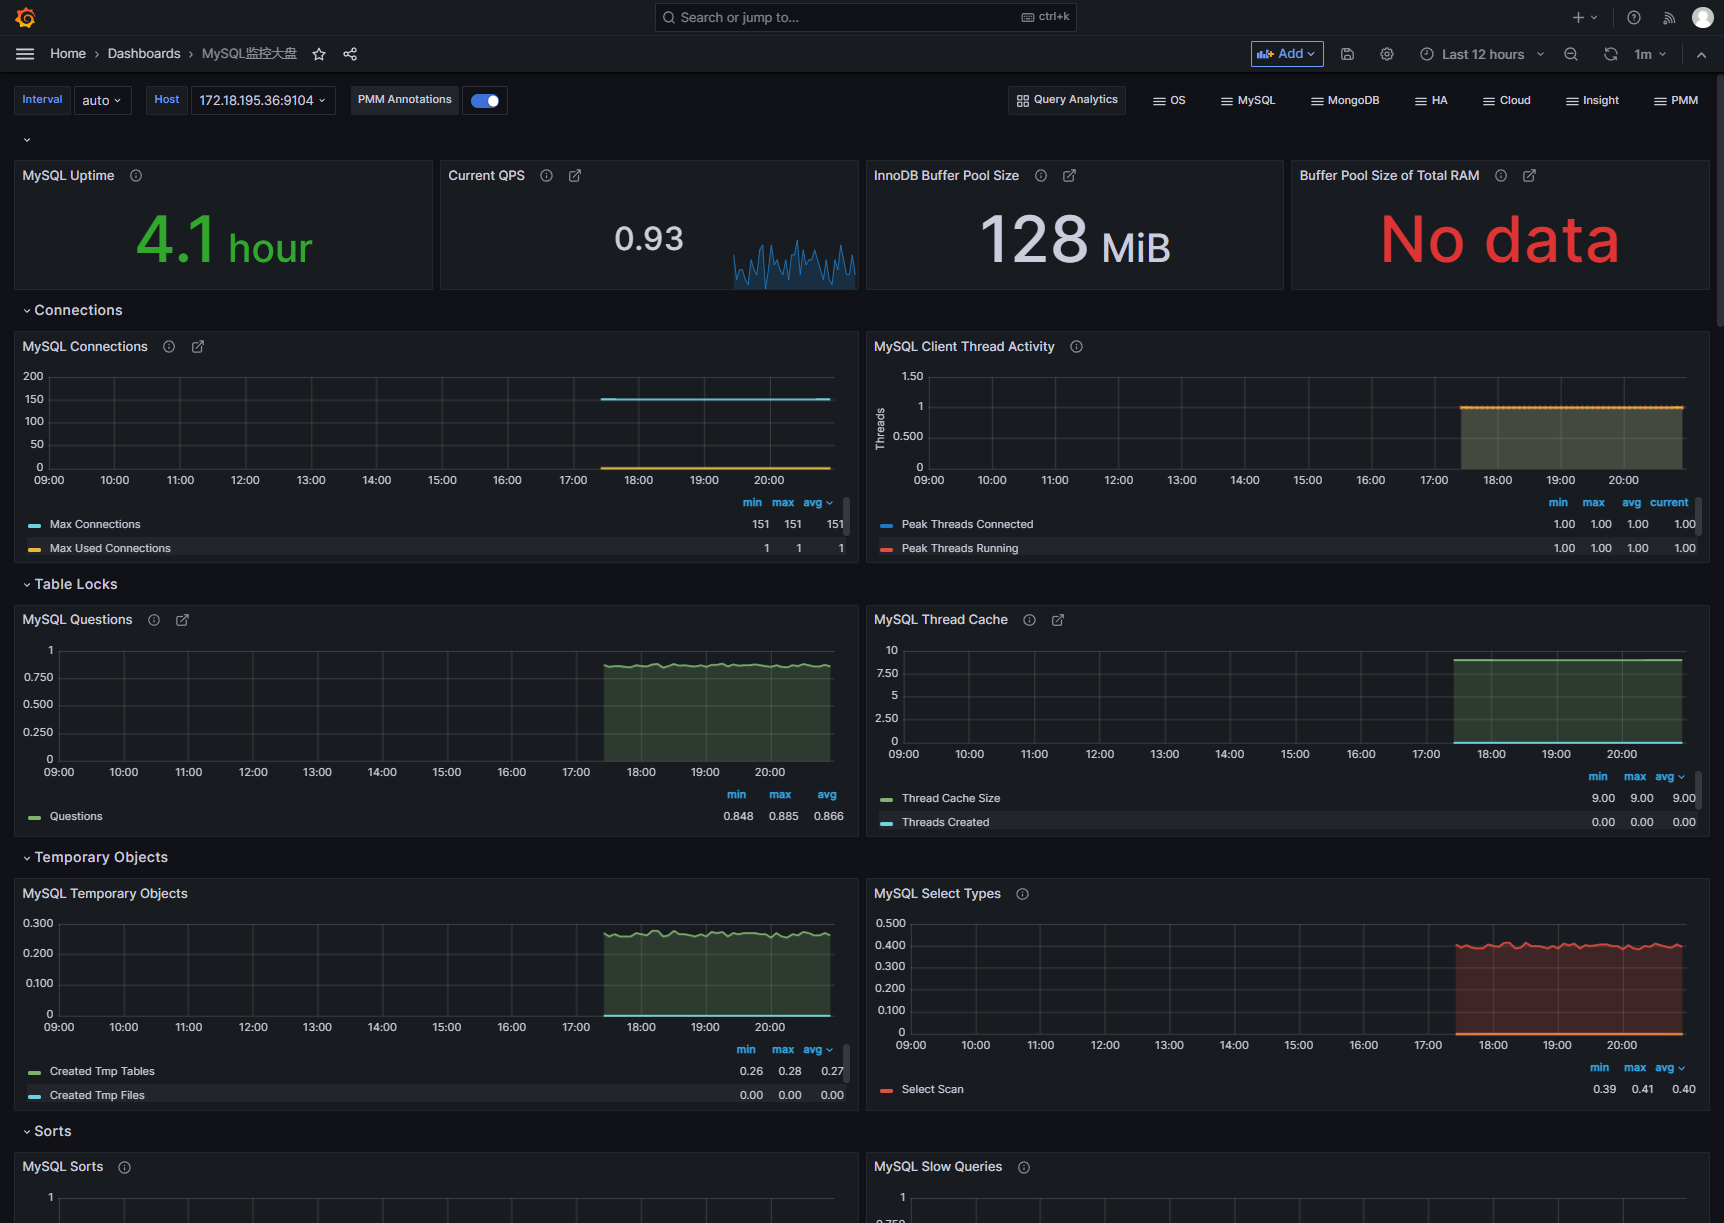
Task: Open the Cloud dashboards menu
Action: (1507, 100)
